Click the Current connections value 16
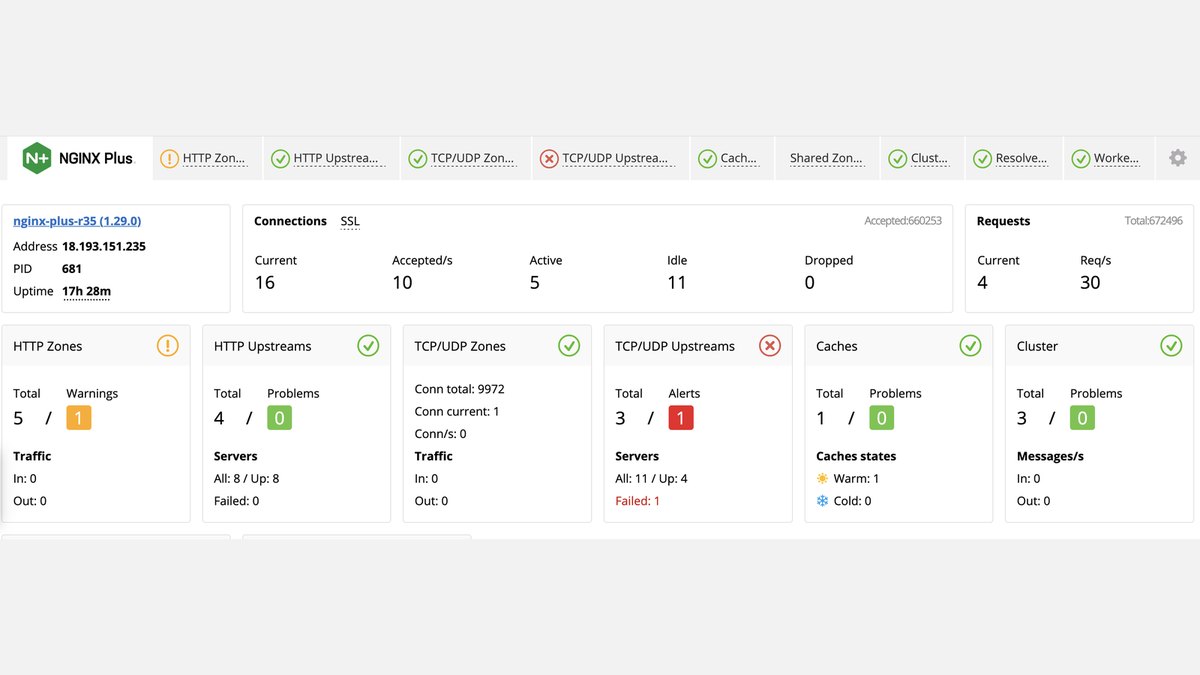The width and height of the screenshot is (1200, 675). point(265,282)
